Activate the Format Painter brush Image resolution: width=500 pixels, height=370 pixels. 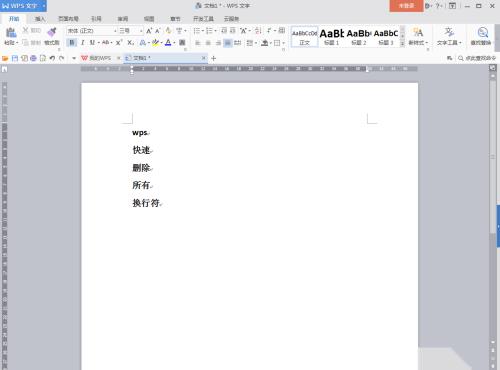coord(52,33)
